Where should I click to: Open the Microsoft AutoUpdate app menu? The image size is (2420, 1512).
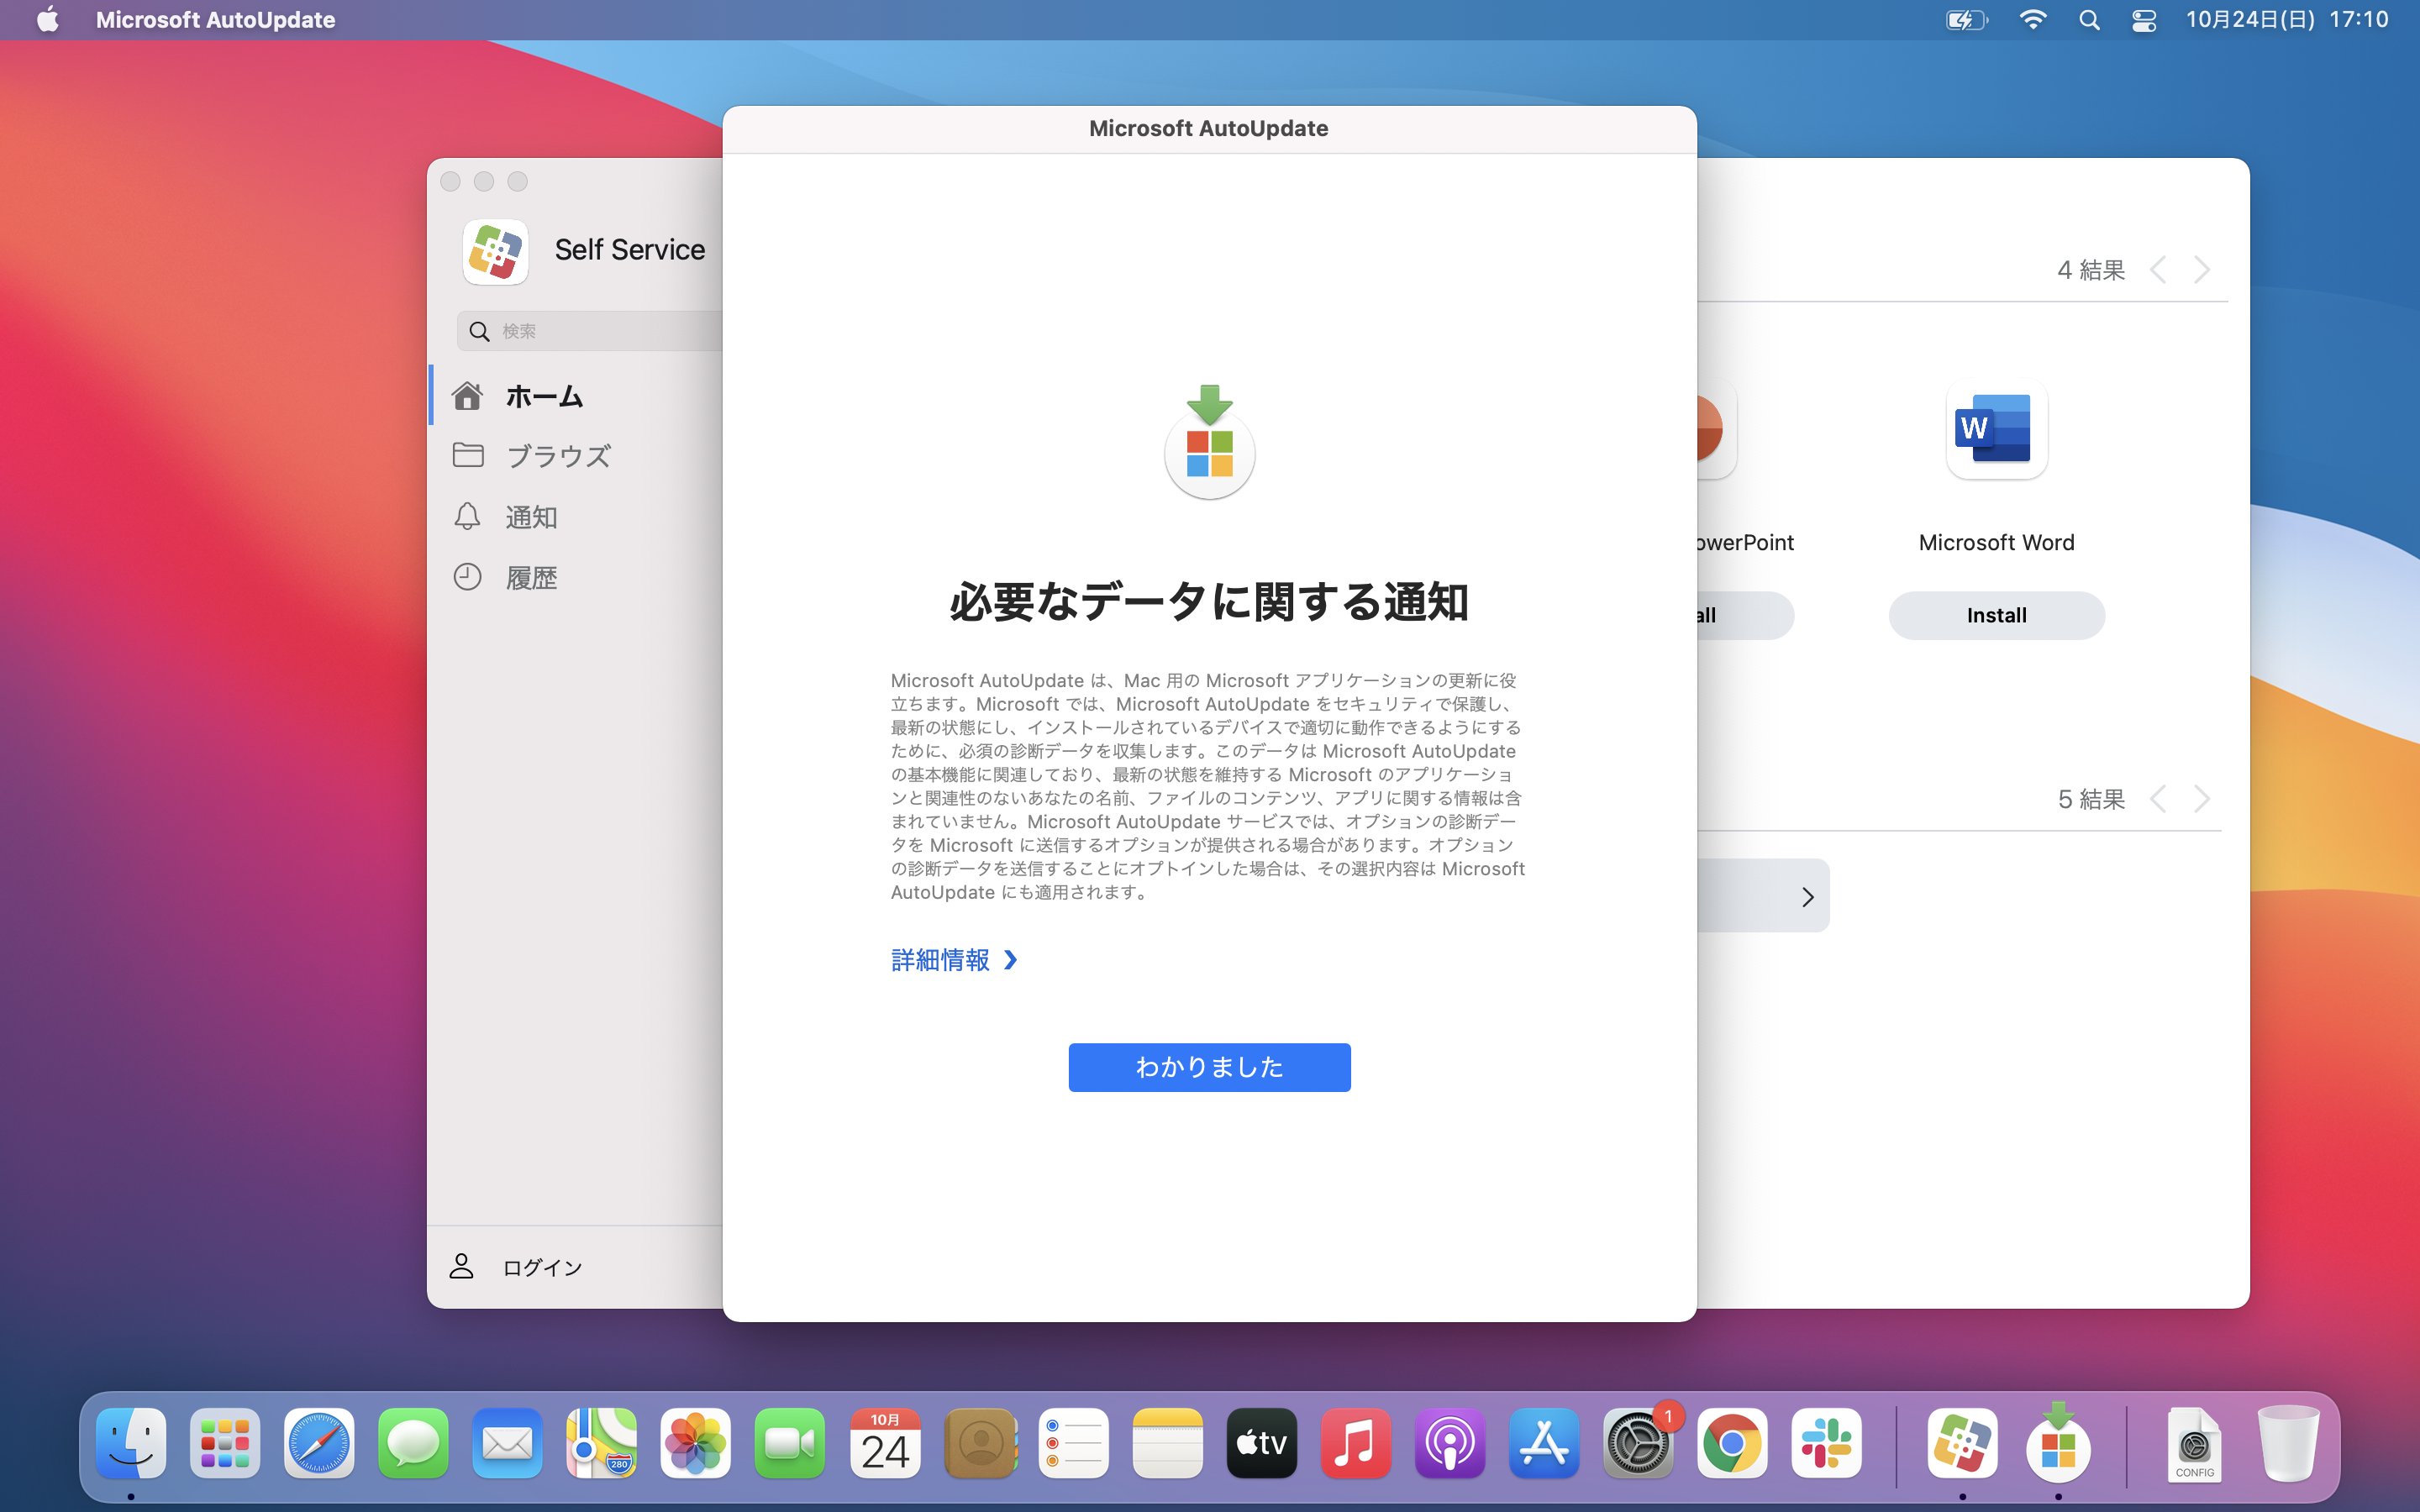215,20
